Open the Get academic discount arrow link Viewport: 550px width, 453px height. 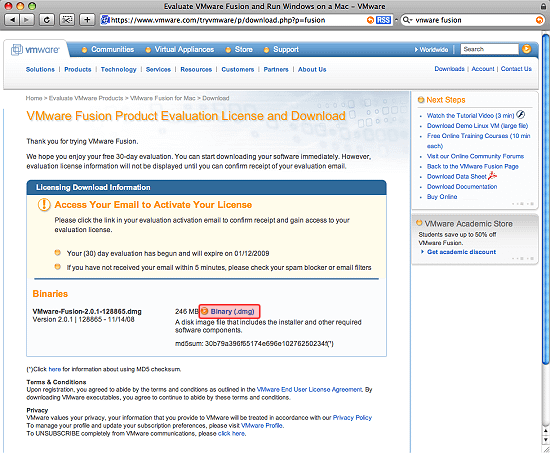(458, 252)
